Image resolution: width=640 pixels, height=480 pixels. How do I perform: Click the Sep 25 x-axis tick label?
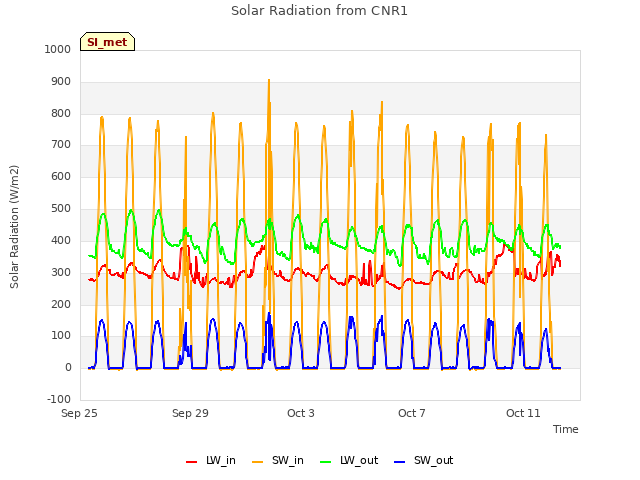pos(79,413)
